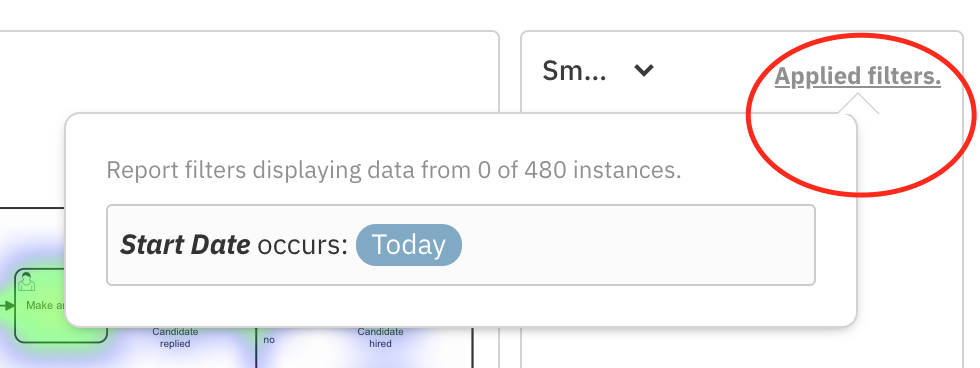Click the user task person icon
The height and width of the screenshot is (368, 980).
(26, 283)
